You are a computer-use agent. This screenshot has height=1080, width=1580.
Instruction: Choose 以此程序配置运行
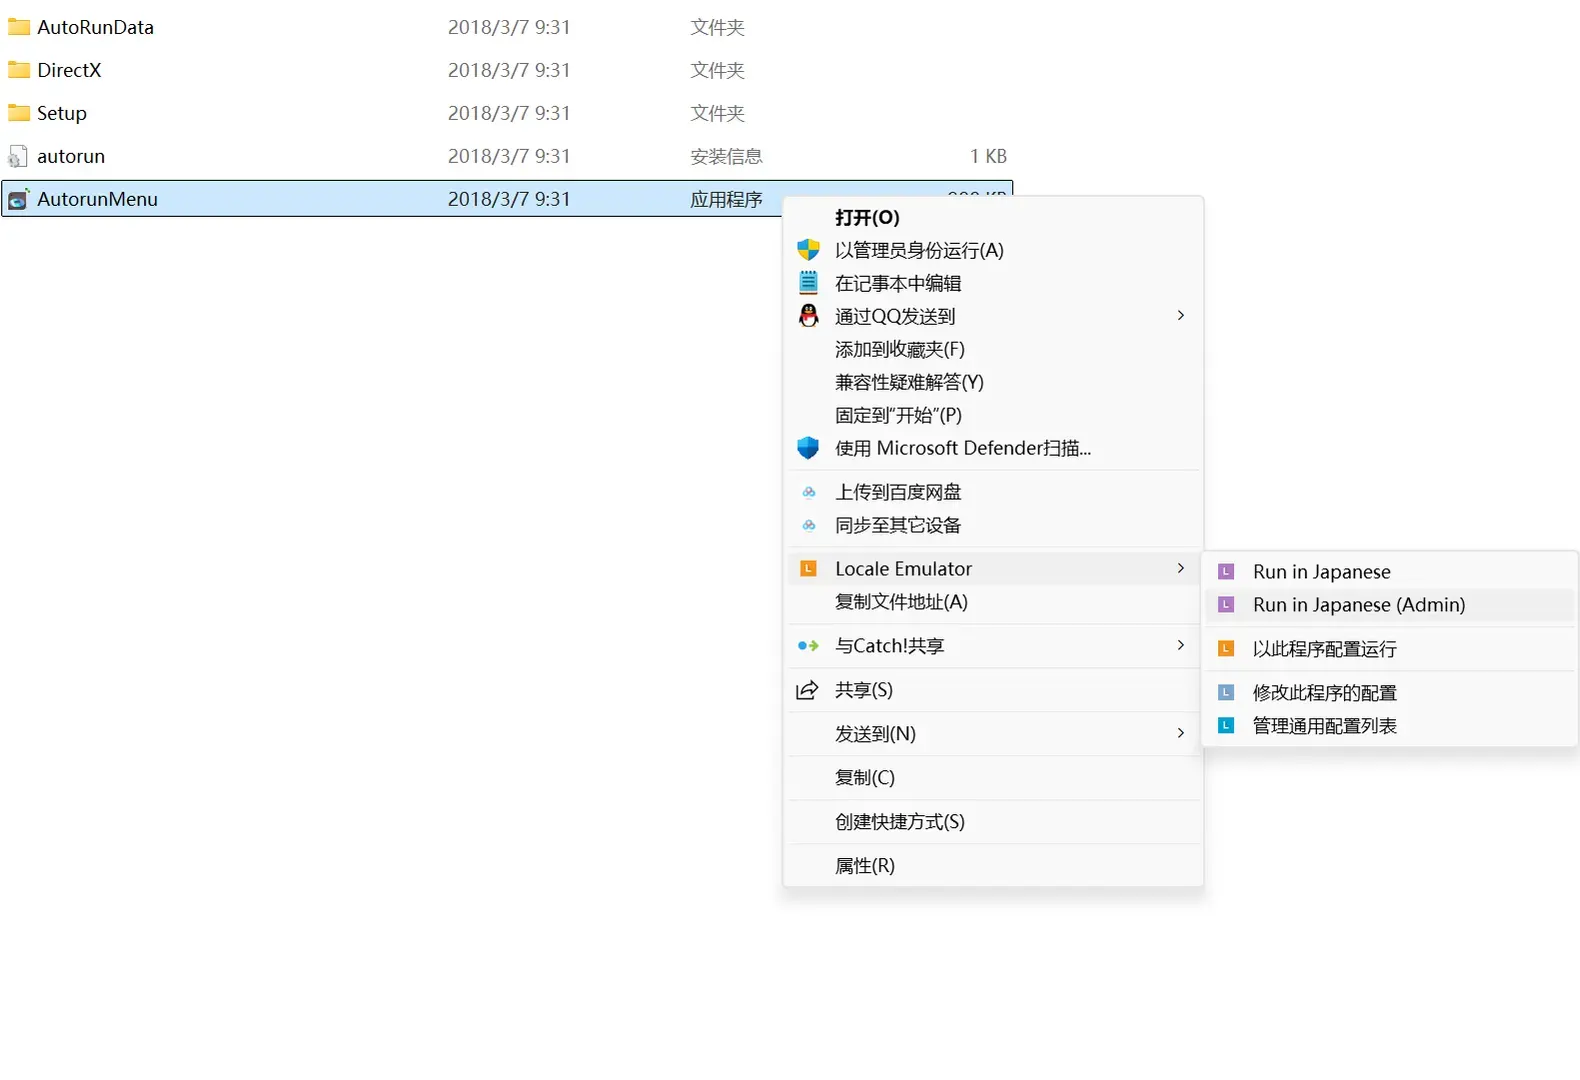(1390, 649)
